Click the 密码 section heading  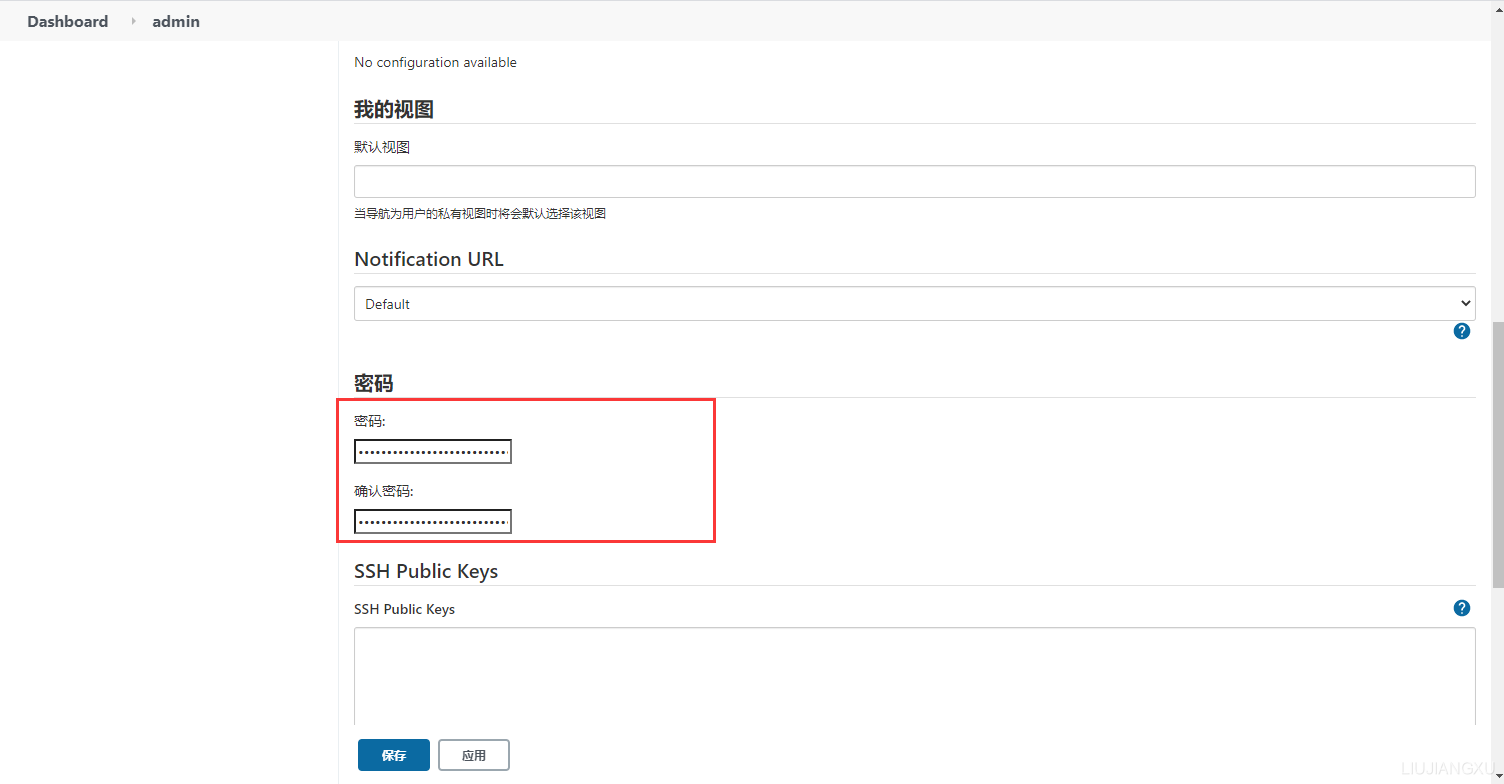(374, 383)
